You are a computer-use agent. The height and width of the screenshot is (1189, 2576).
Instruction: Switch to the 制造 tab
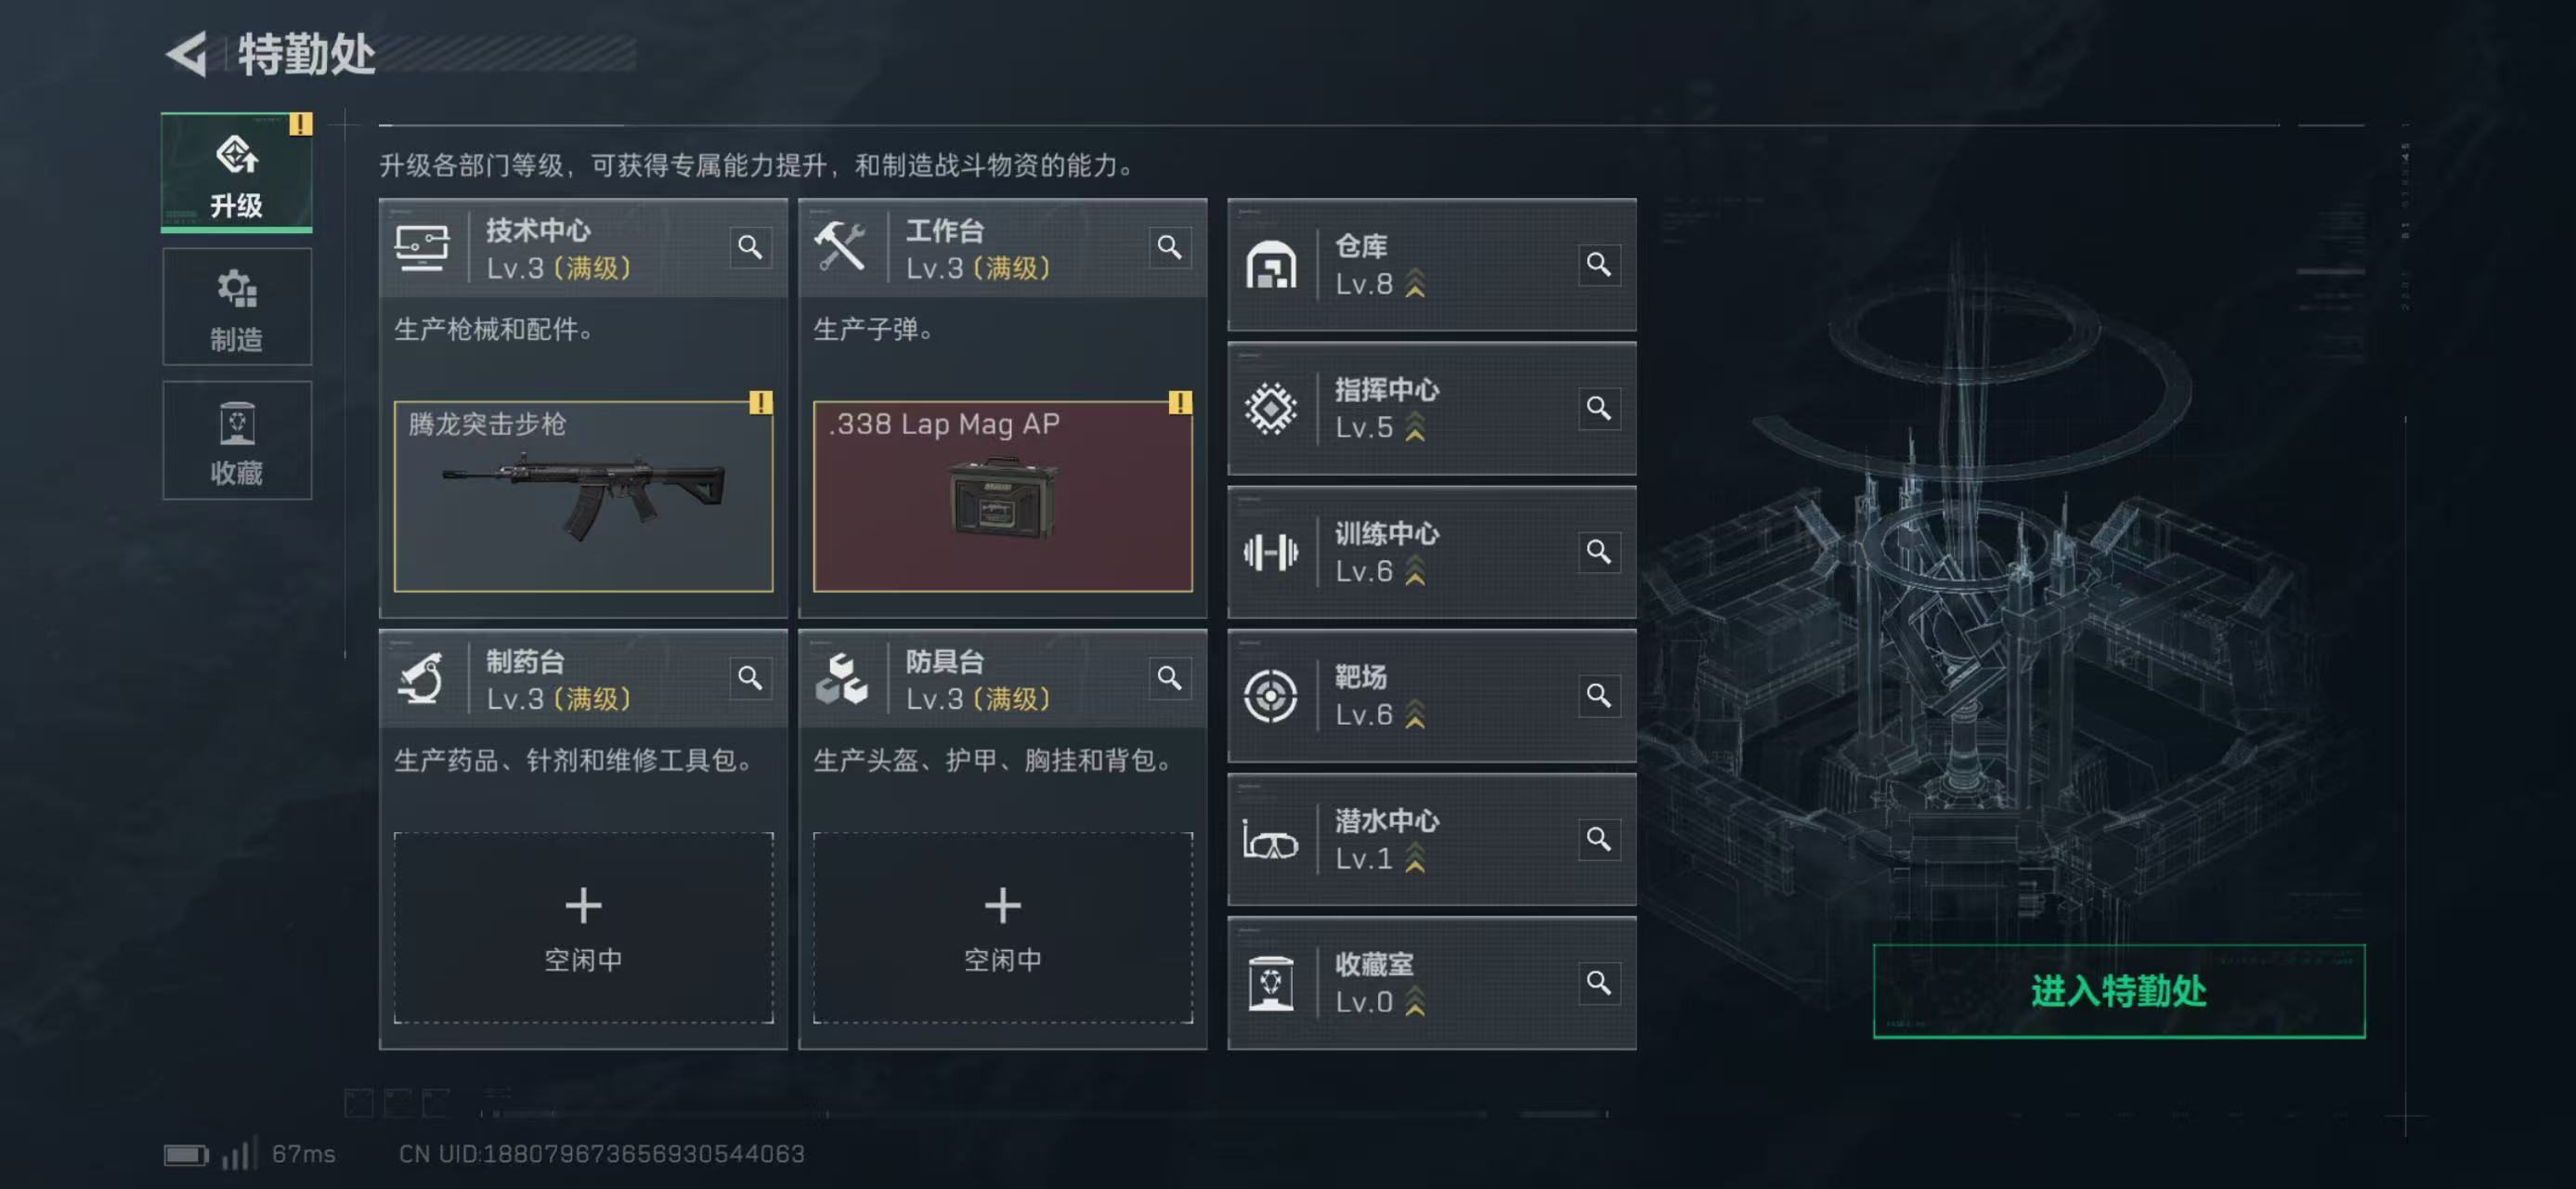tap(237, 308)
